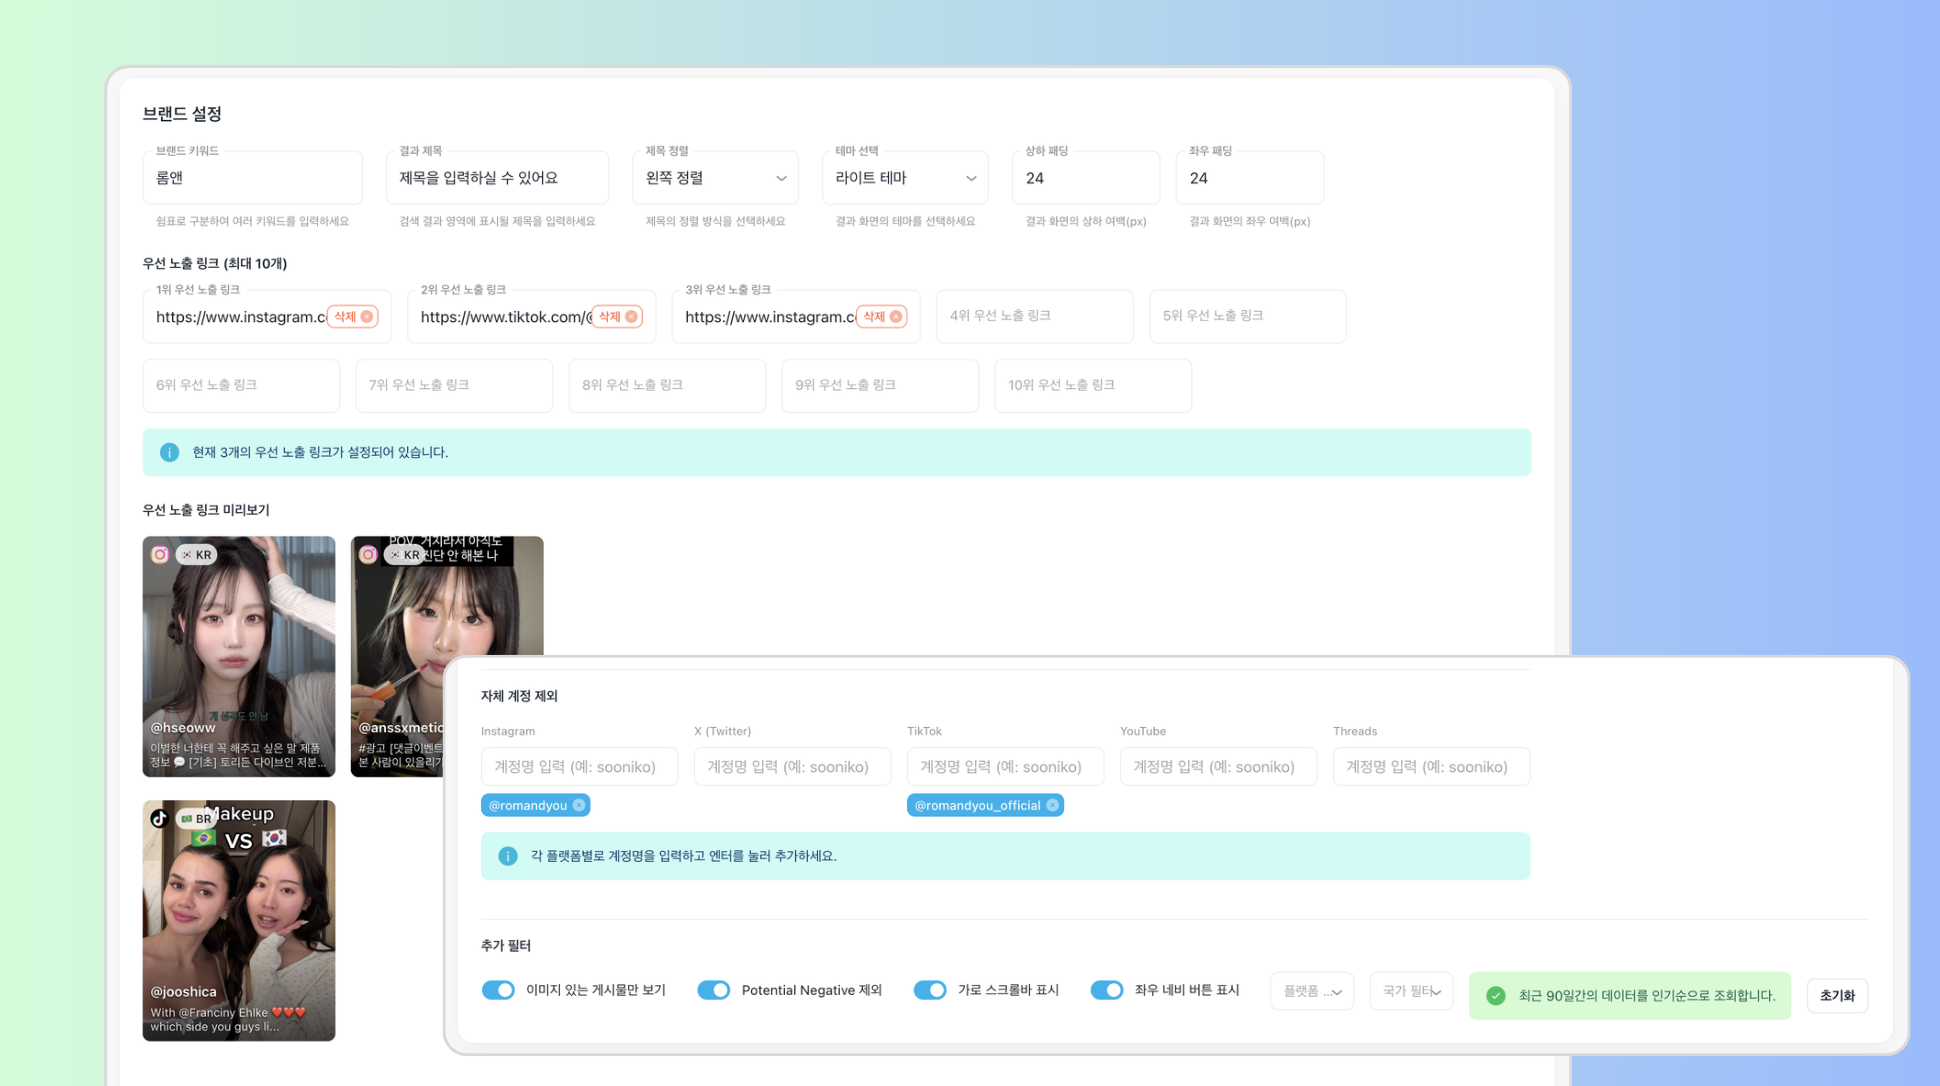Turn off left/right nav button toggle
Image resolution: width=1940 pixels, height=1086 pixels.
(x=1106, y=990)
